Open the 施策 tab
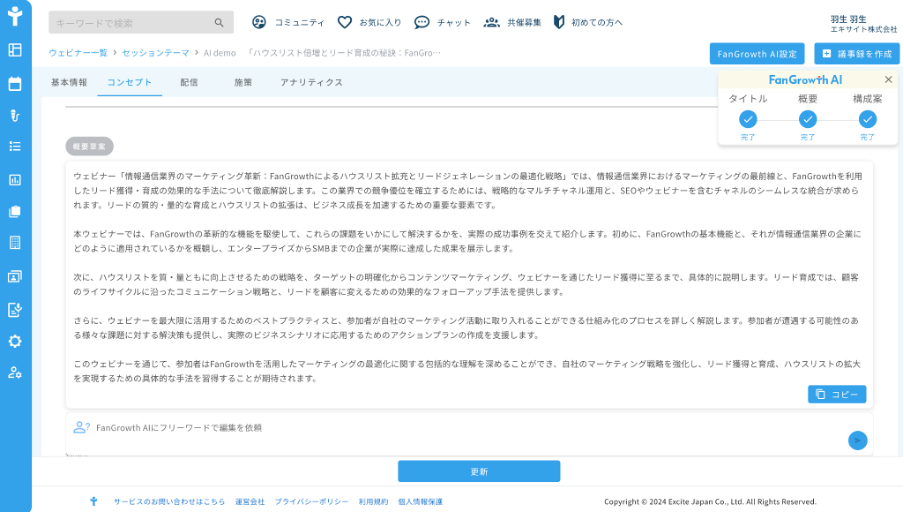This screenshot has width=904, height=512. 243,82
